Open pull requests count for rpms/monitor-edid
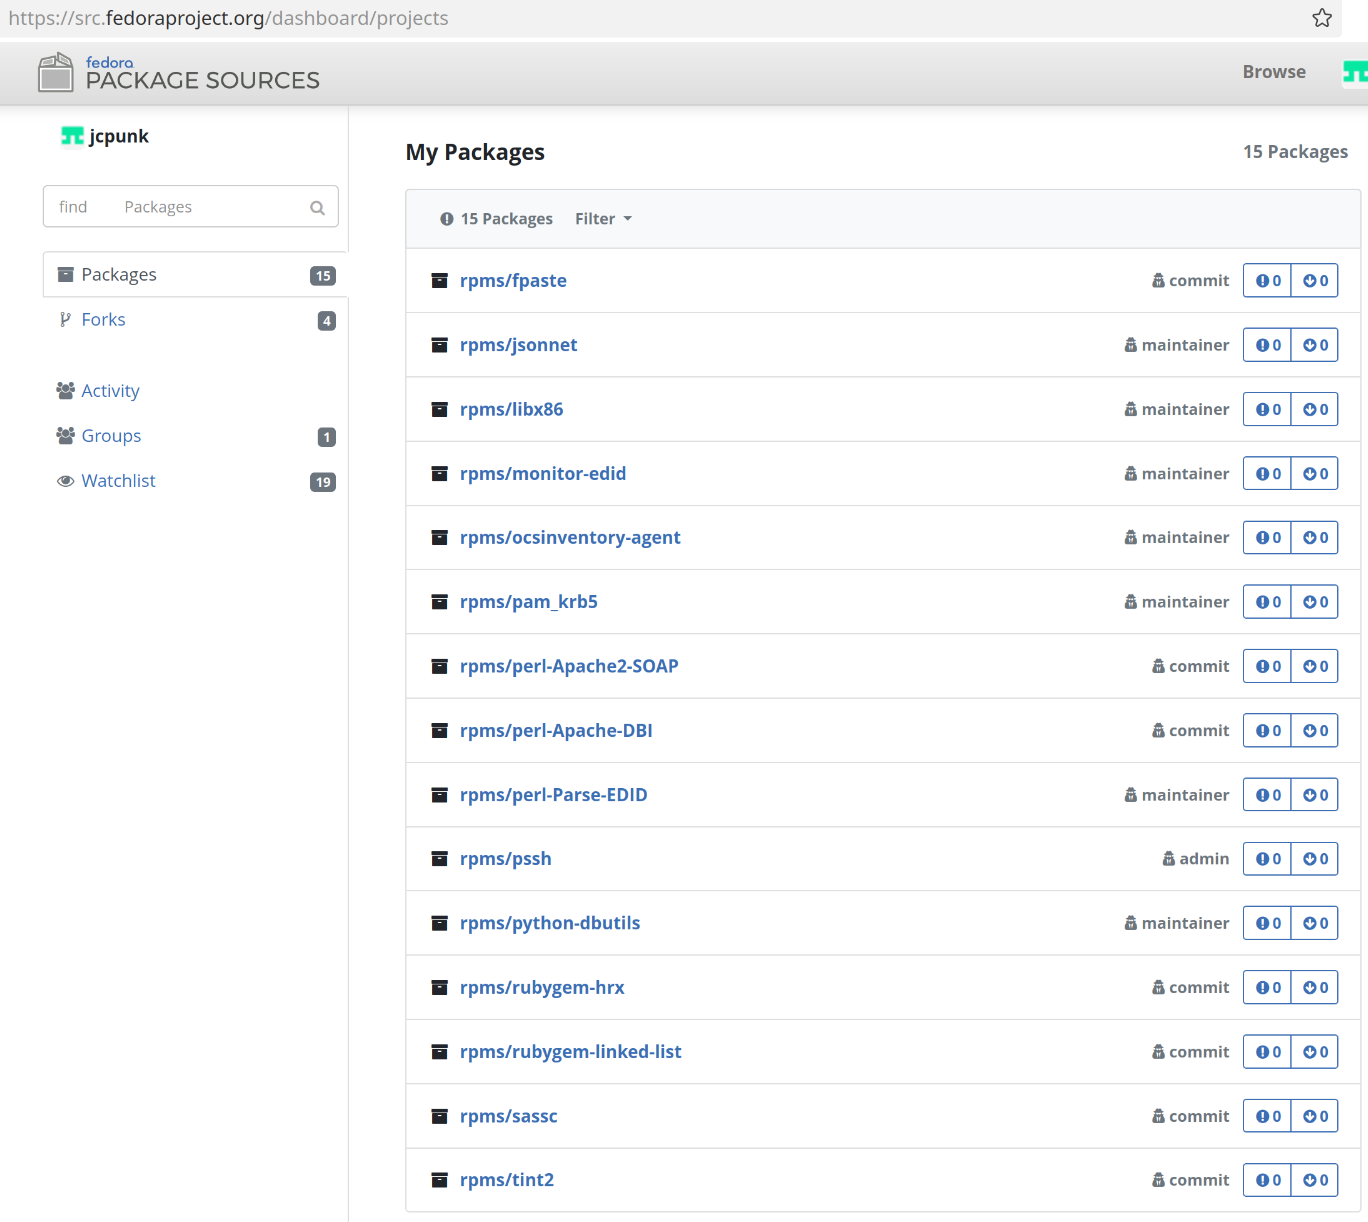This screenshot has height=1222, width=1368. tap(1314, 474)
